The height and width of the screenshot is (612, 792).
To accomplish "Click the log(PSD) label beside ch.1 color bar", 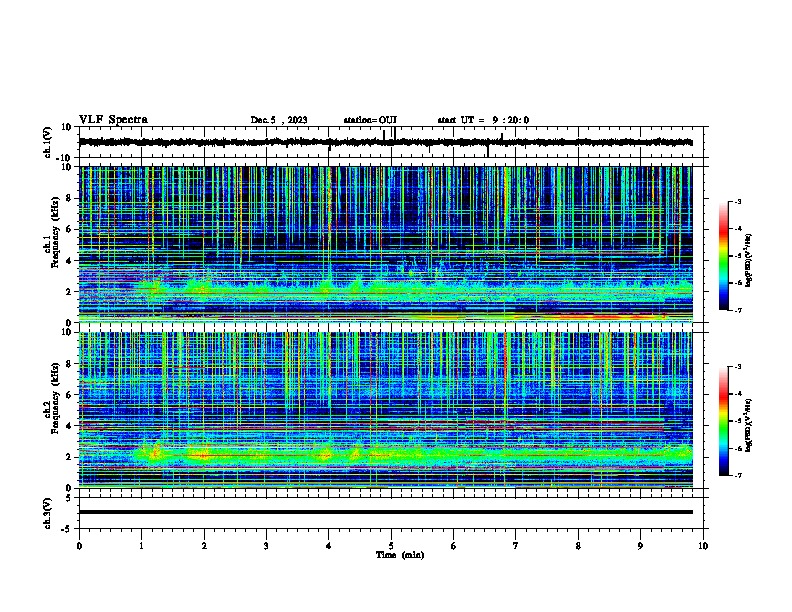I will pos(749,261).
